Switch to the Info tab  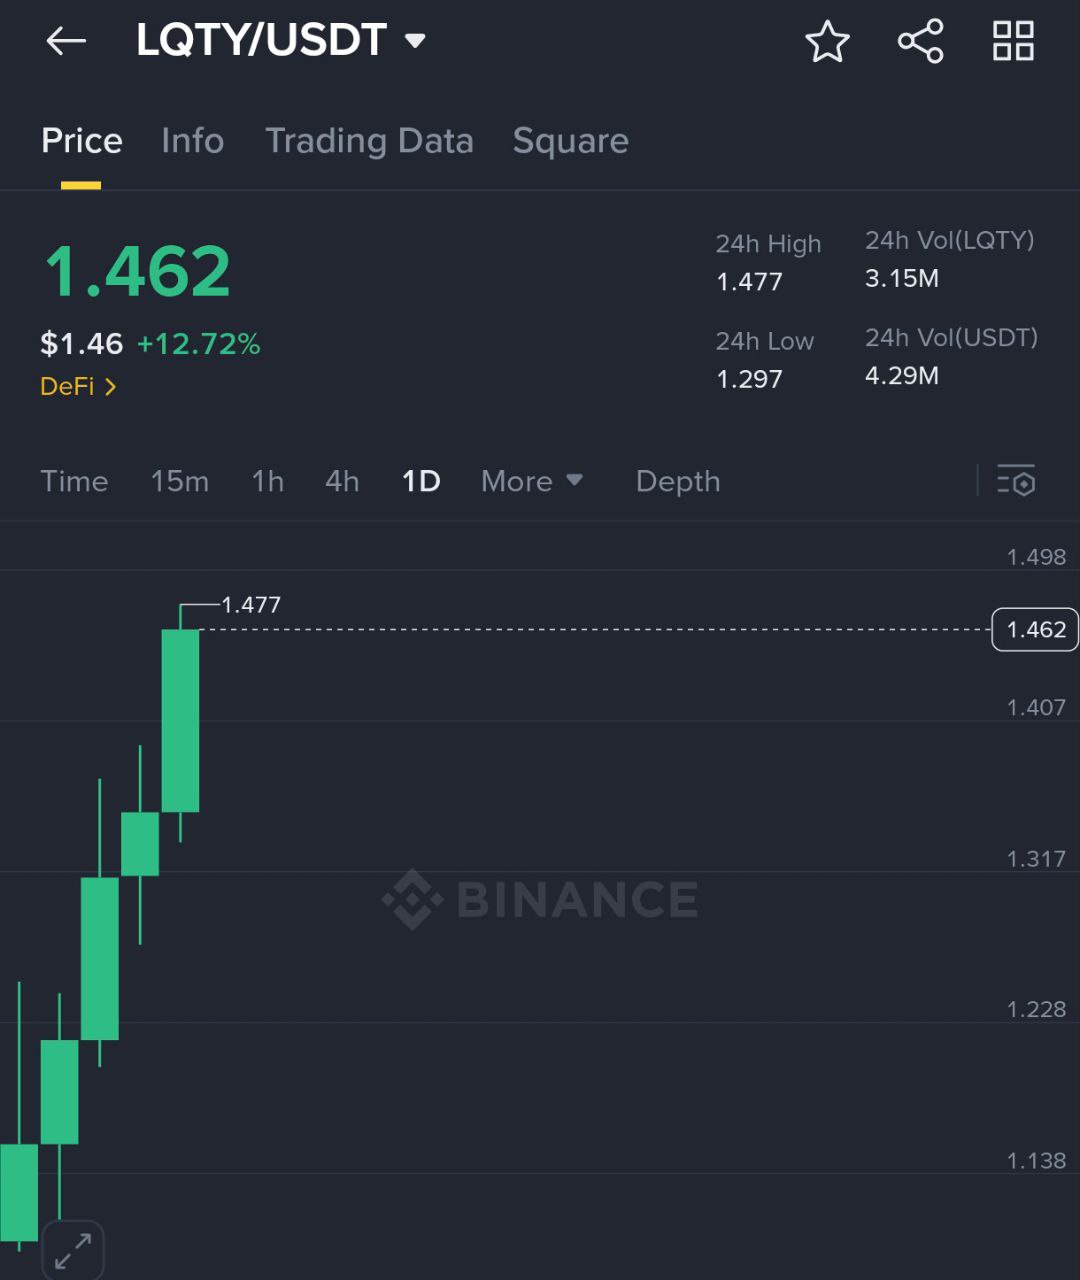pos(192,141)
